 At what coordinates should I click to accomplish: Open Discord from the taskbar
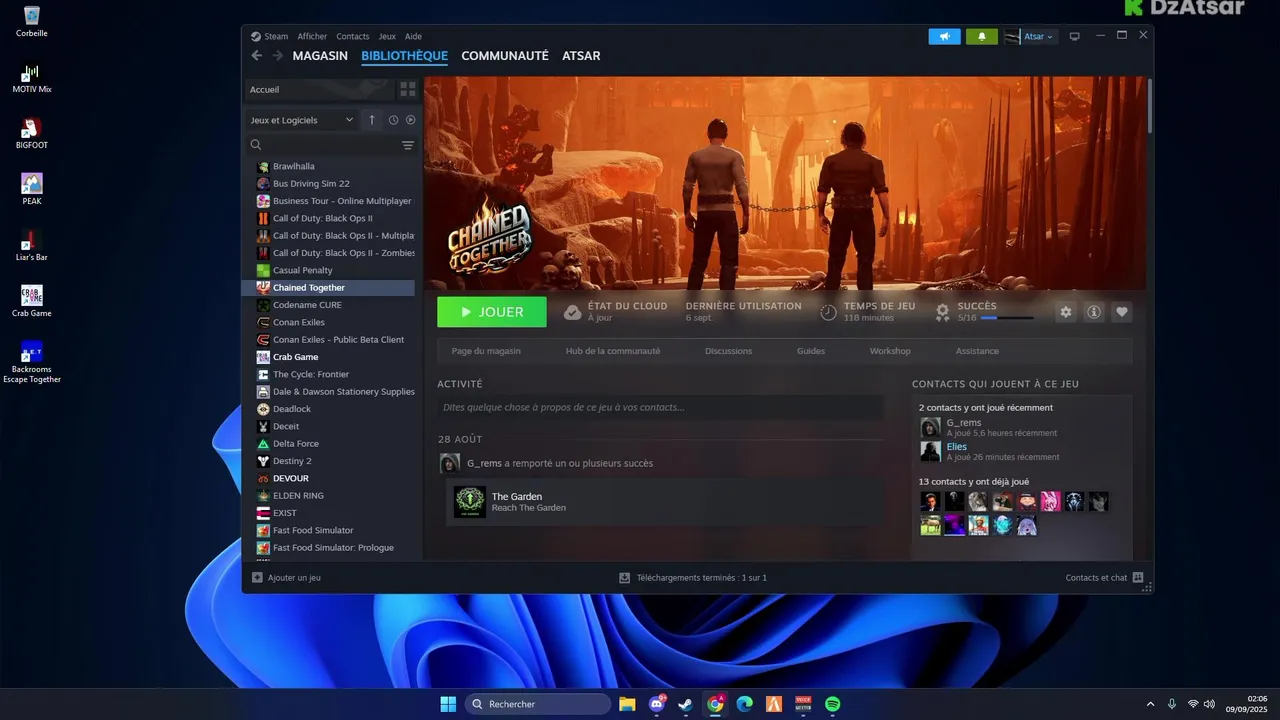657,704
